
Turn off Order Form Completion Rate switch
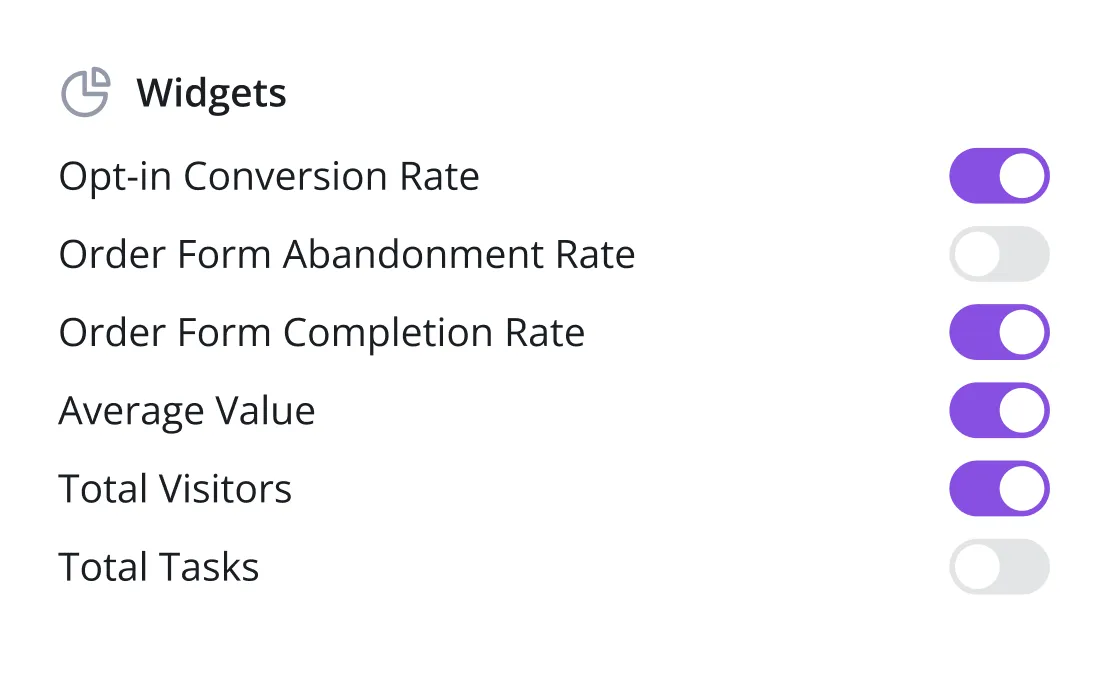click(998, 332)
